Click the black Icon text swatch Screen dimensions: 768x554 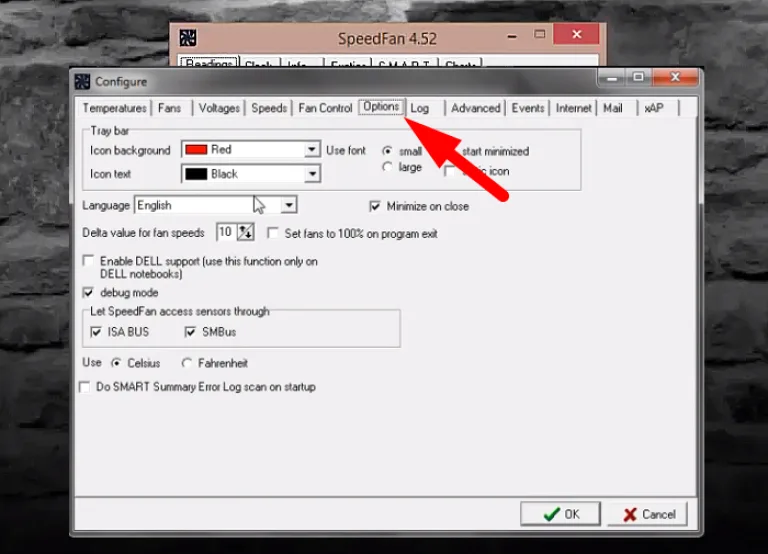[196, 174]
